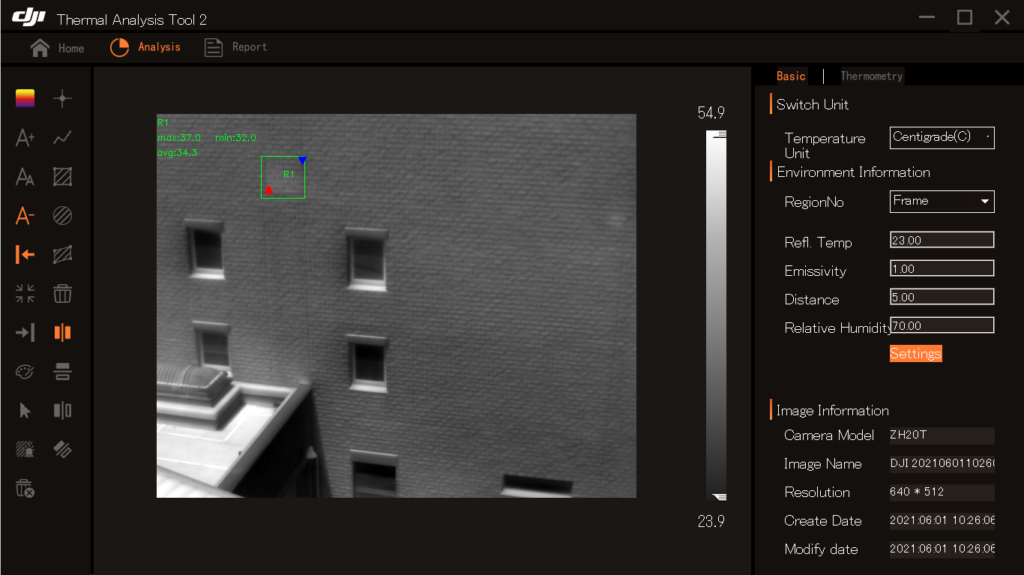The height and width of the screenshot is (575, 1024).
Task: Open the Temperature Unit dropdown
Action: point(942,138)
